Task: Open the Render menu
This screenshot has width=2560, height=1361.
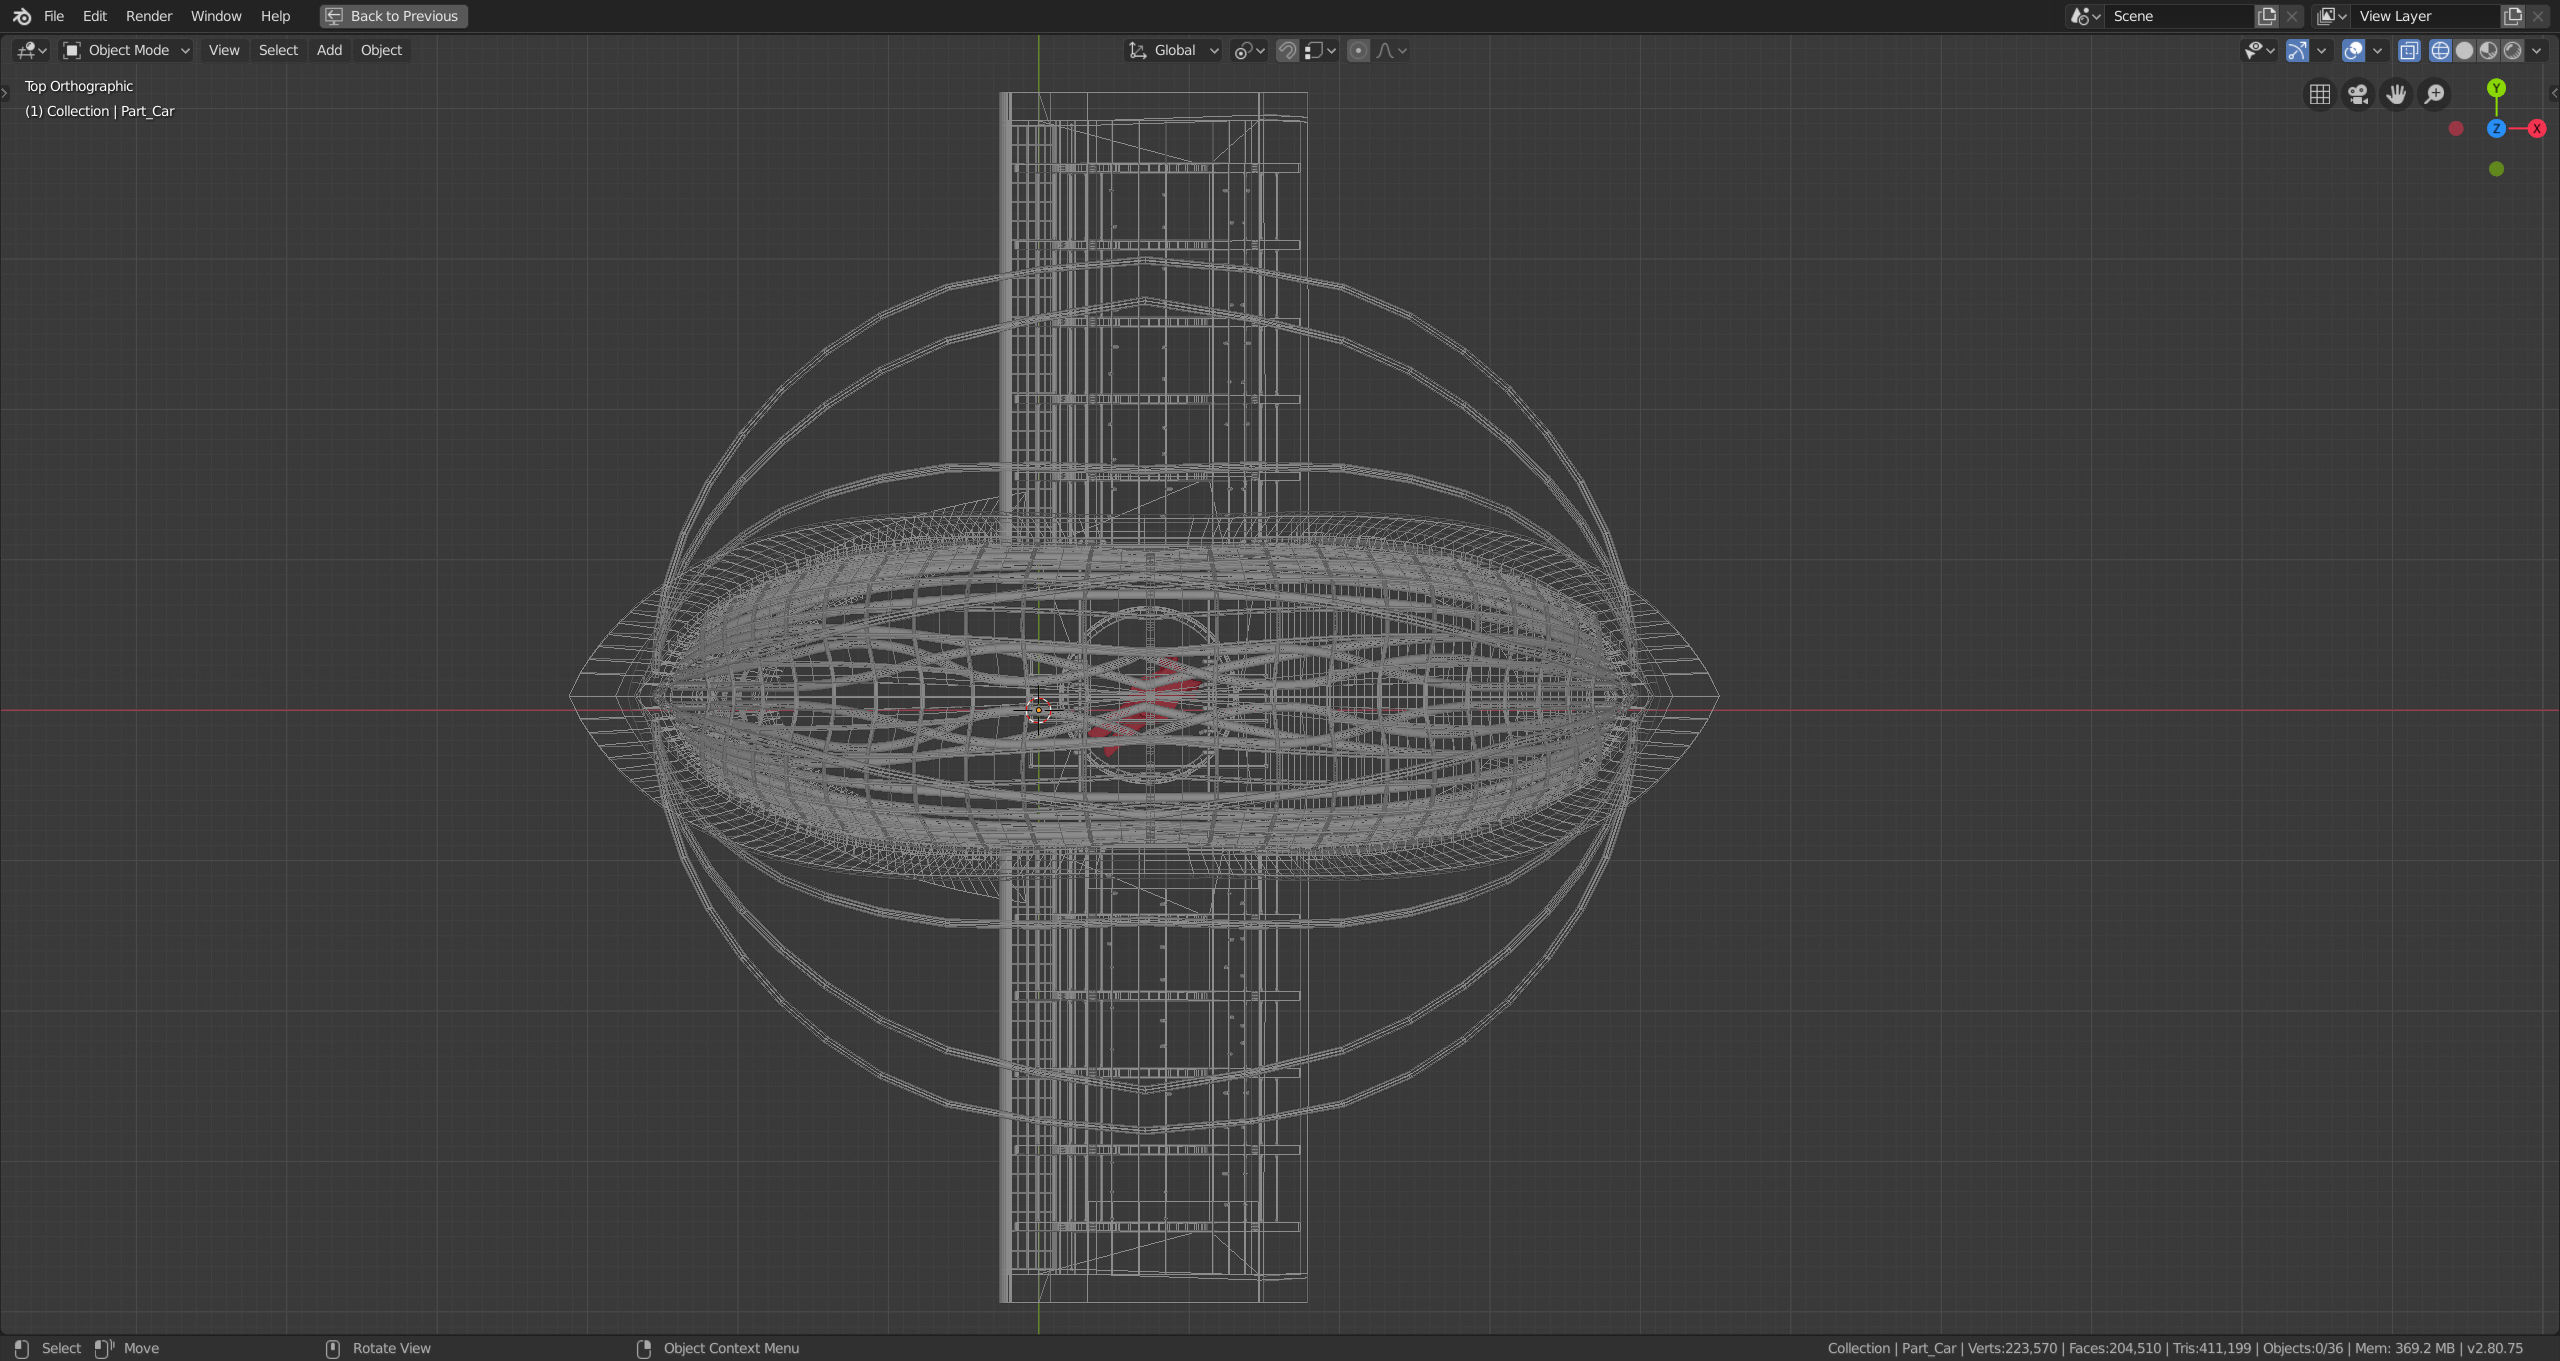Action: 149,16
